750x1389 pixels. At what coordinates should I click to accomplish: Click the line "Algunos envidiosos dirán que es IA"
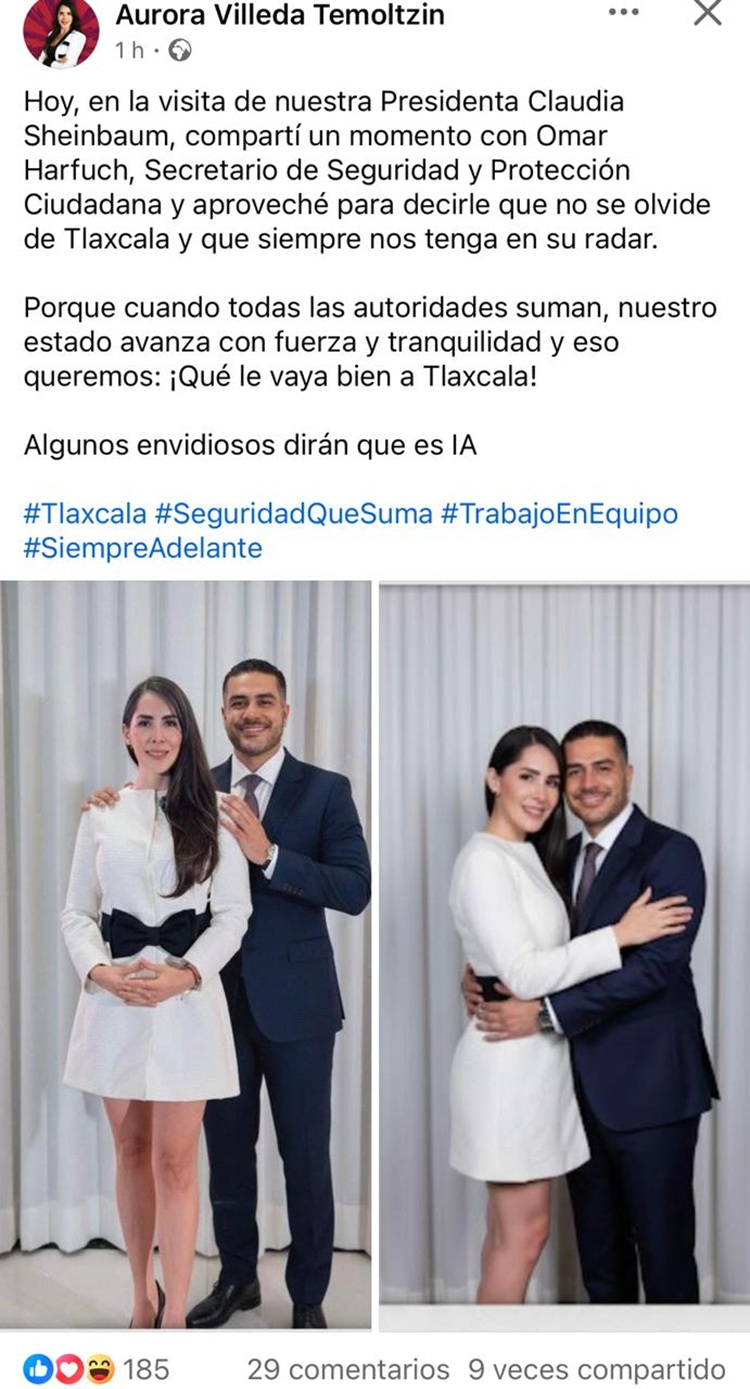coord(250,445)
